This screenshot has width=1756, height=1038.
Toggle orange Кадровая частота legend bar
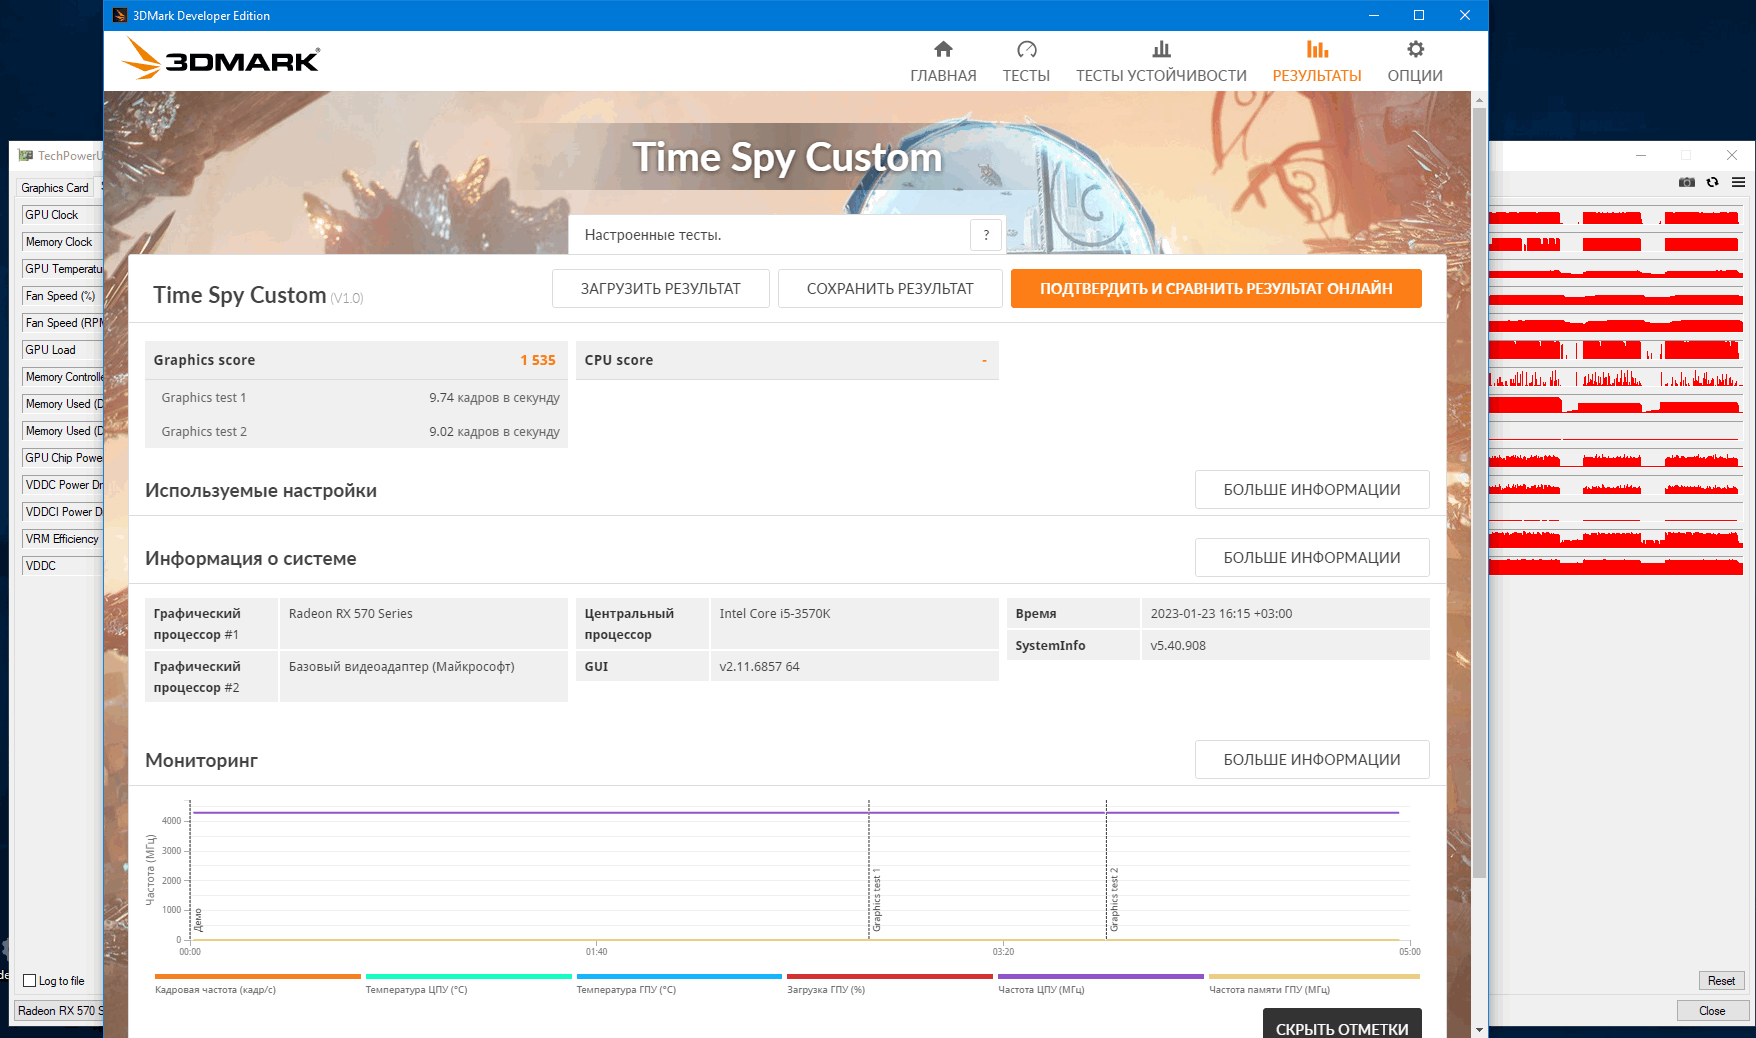coord(258,976)
